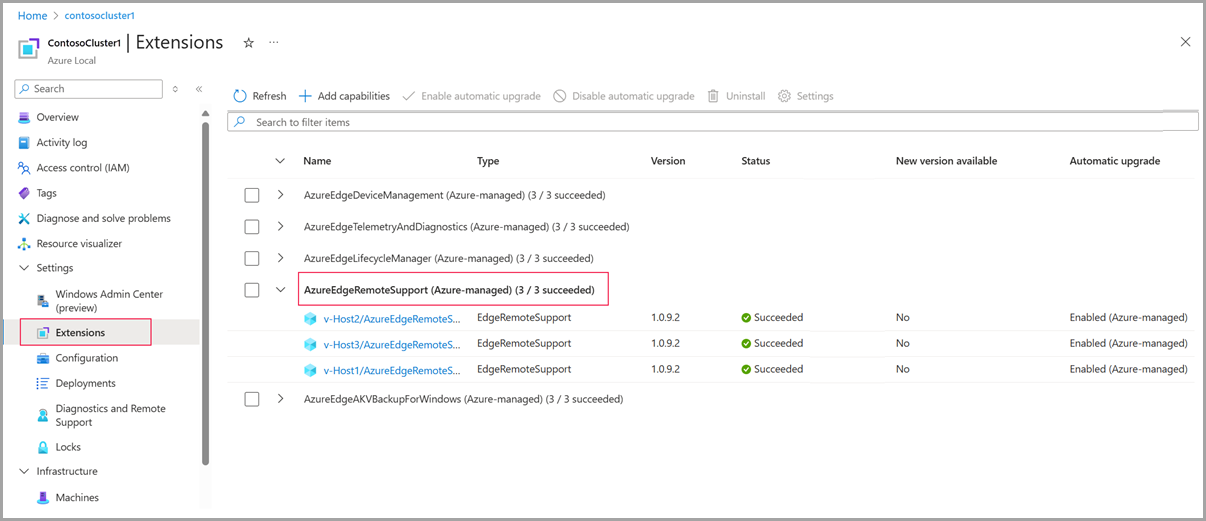Click Diagnose and solve problems icon
The image size is (1206, 521).
click(x=24, y=218)
